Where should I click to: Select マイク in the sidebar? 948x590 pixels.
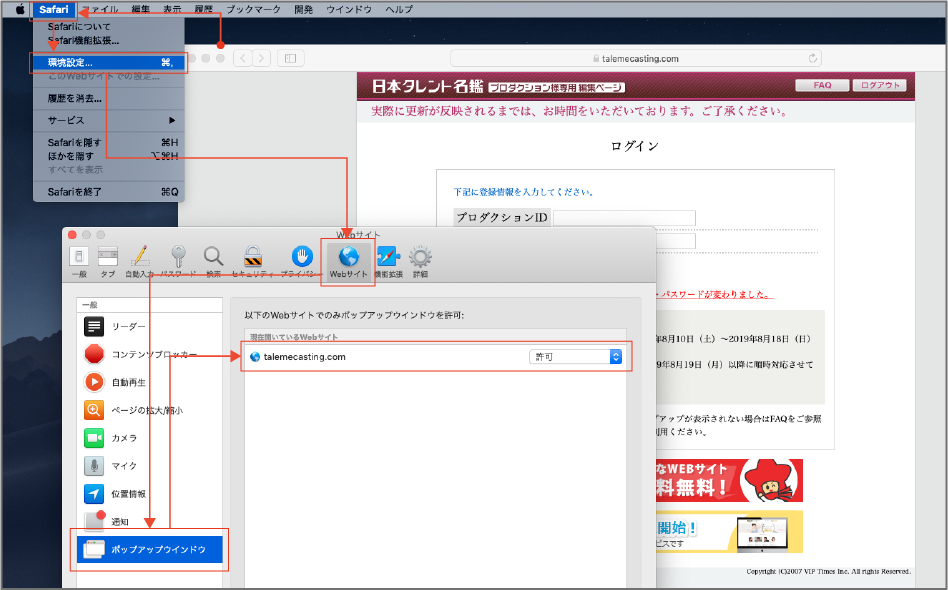pos(150,465)
